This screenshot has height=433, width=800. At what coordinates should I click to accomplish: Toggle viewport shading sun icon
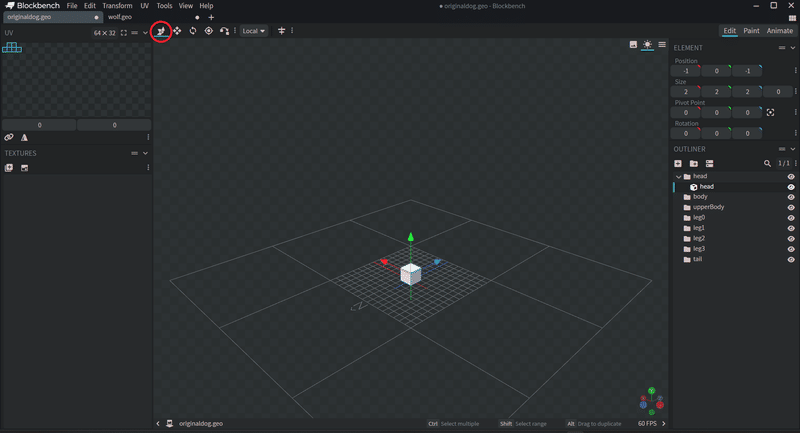point(647,45)
